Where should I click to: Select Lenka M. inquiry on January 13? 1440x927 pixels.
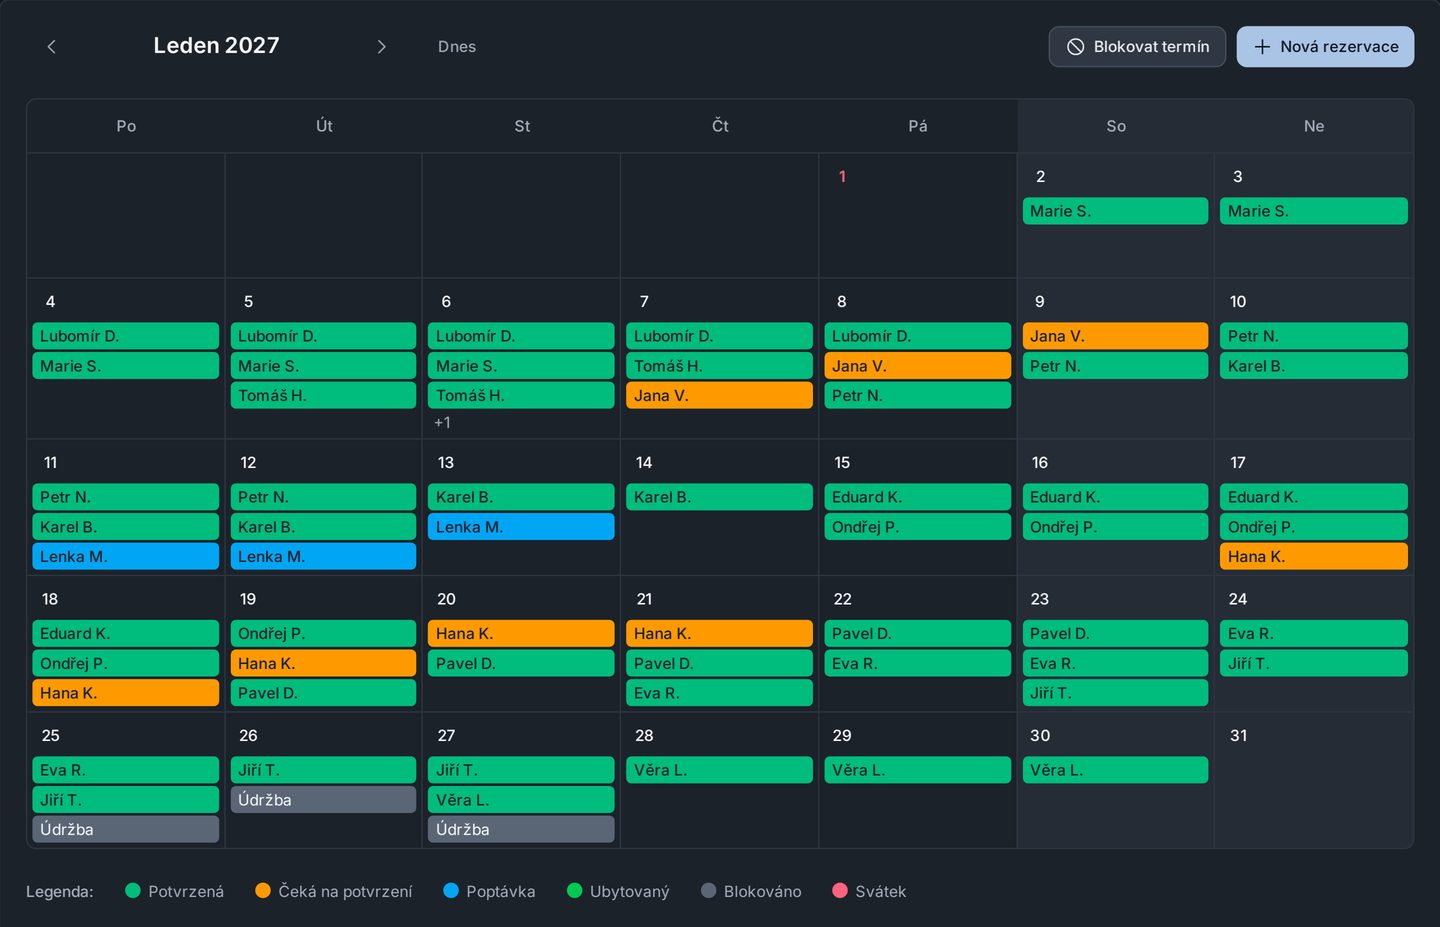tap(521, 527)
